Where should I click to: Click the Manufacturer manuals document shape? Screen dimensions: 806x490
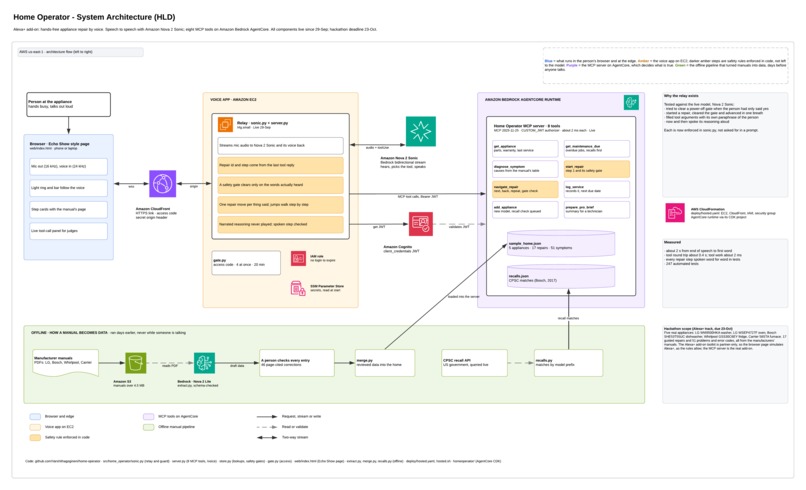[65, 364]
